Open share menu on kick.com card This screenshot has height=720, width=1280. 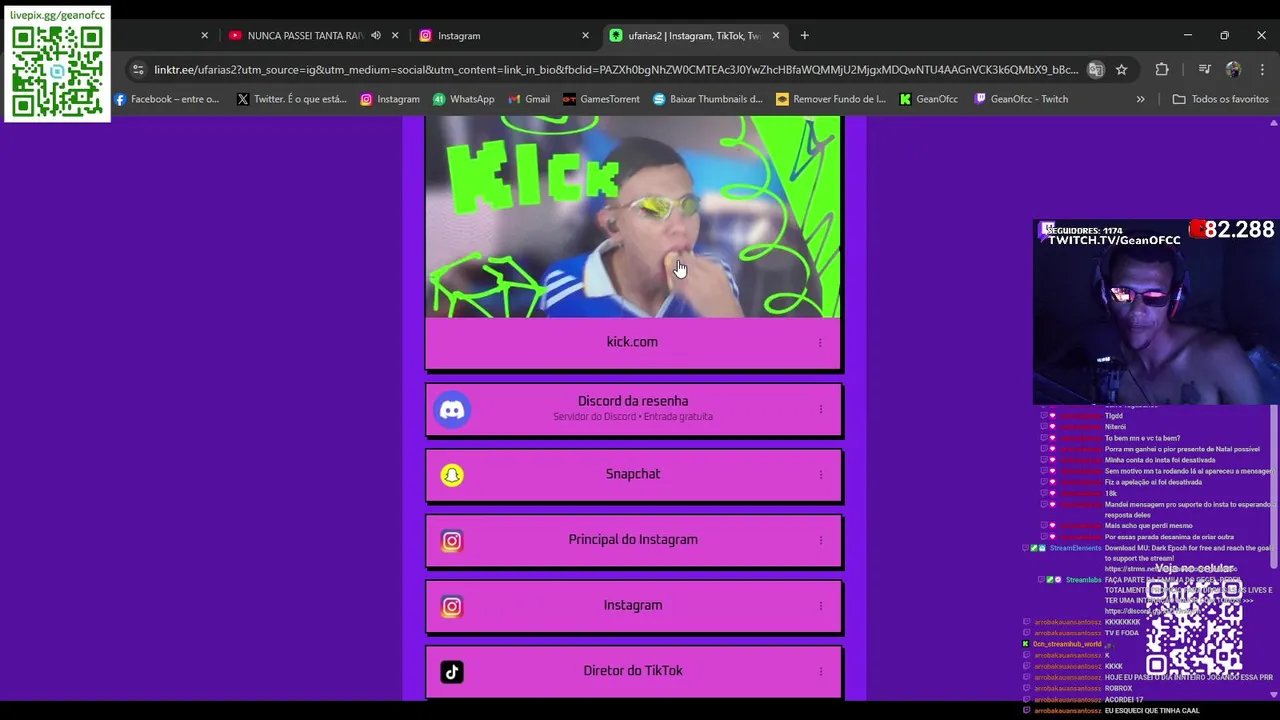pos(820,343)
